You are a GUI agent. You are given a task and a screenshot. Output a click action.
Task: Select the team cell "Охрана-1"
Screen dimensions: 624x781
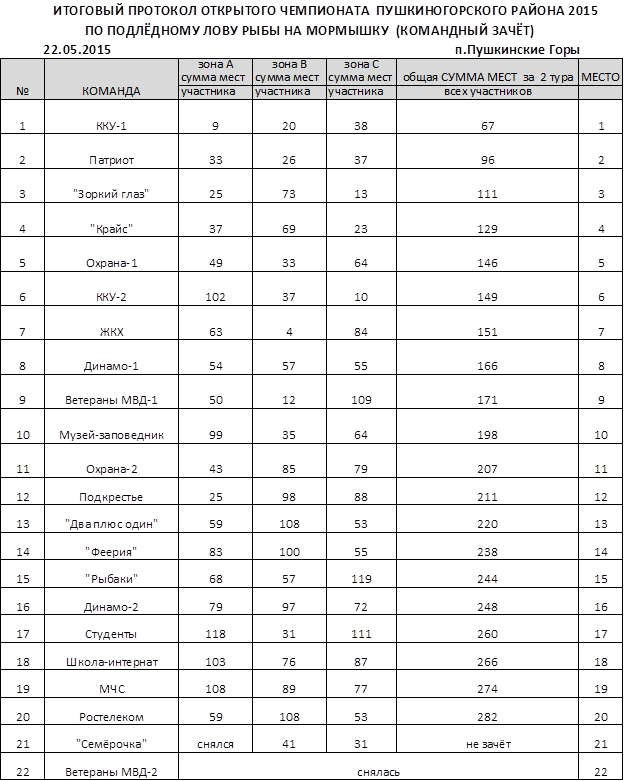111,254
